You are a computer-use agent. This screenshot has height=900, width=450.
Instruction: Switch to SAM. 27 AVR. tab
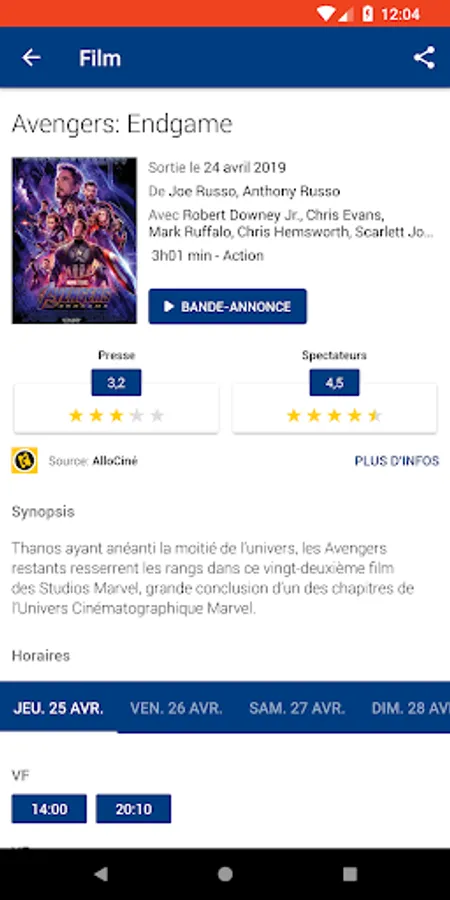click(297, 708)
